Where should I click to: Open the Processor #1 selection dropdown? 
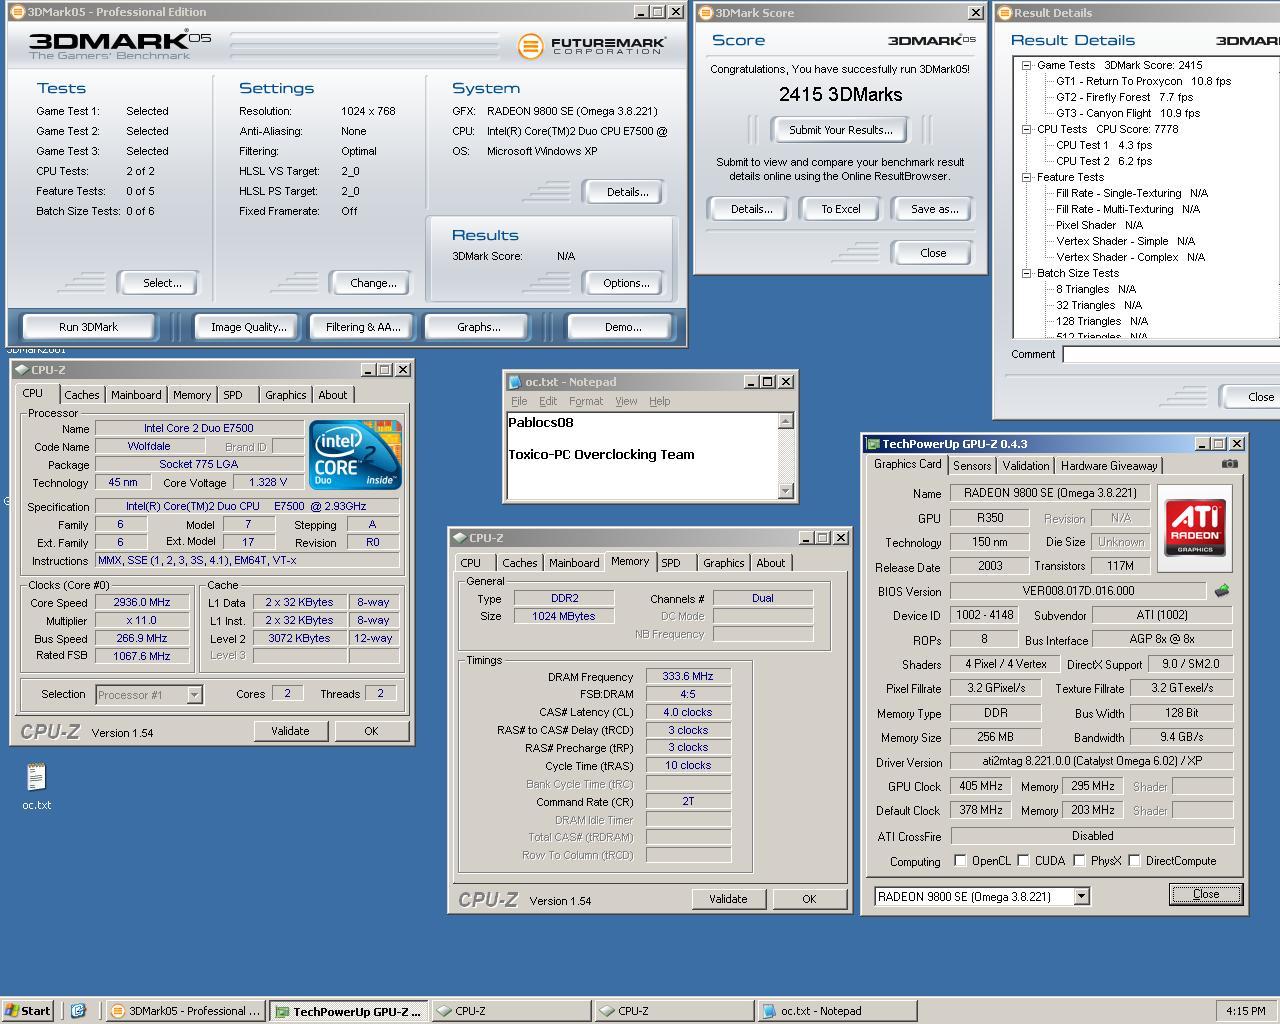pyautogui.click(x=194, y=694)
